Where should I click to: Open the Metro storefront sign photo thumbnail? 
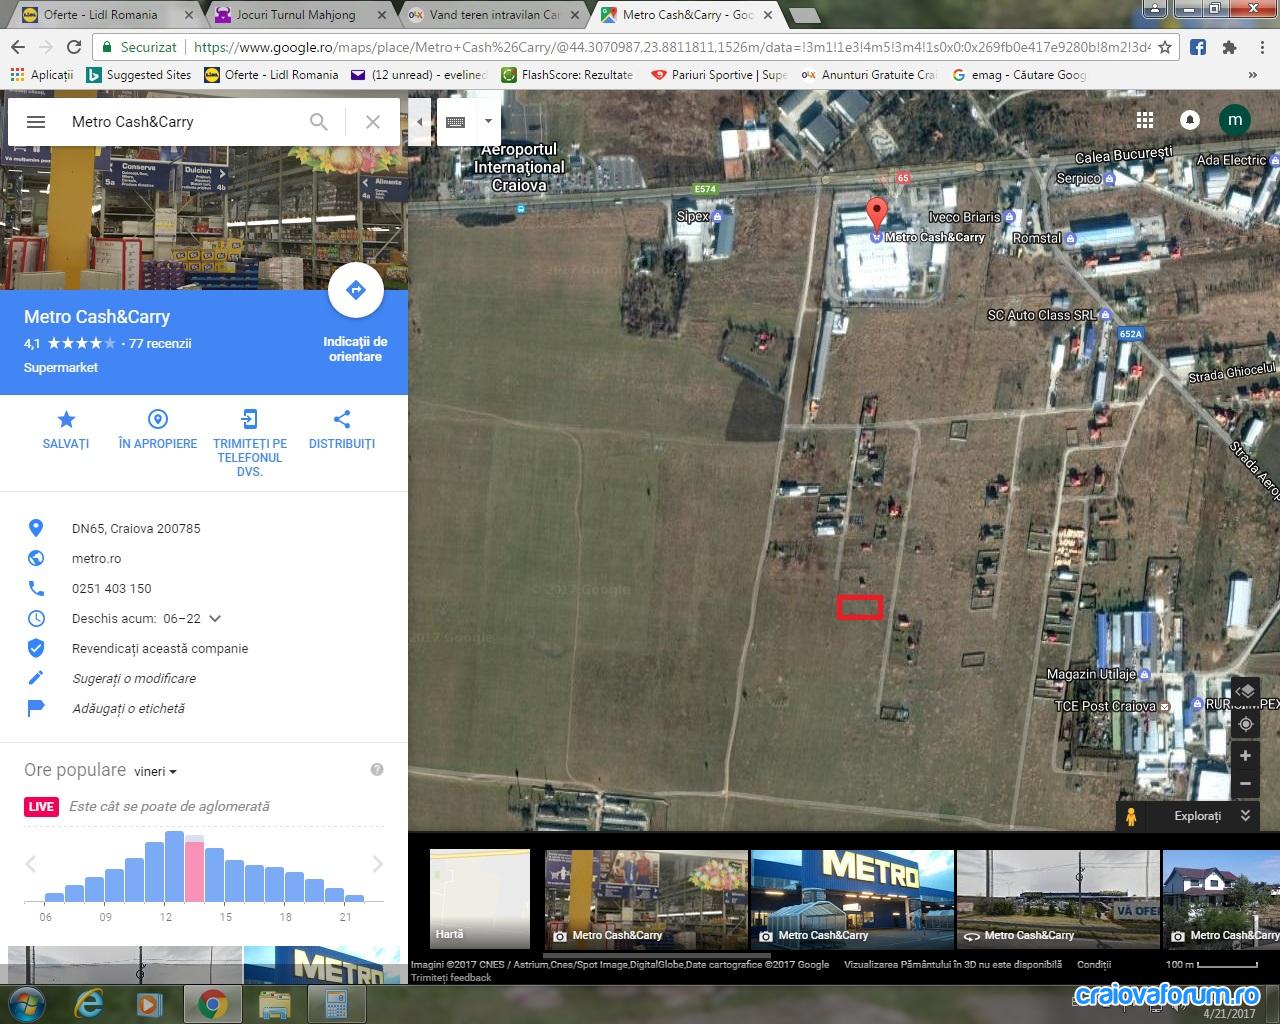tap(852, 899)
